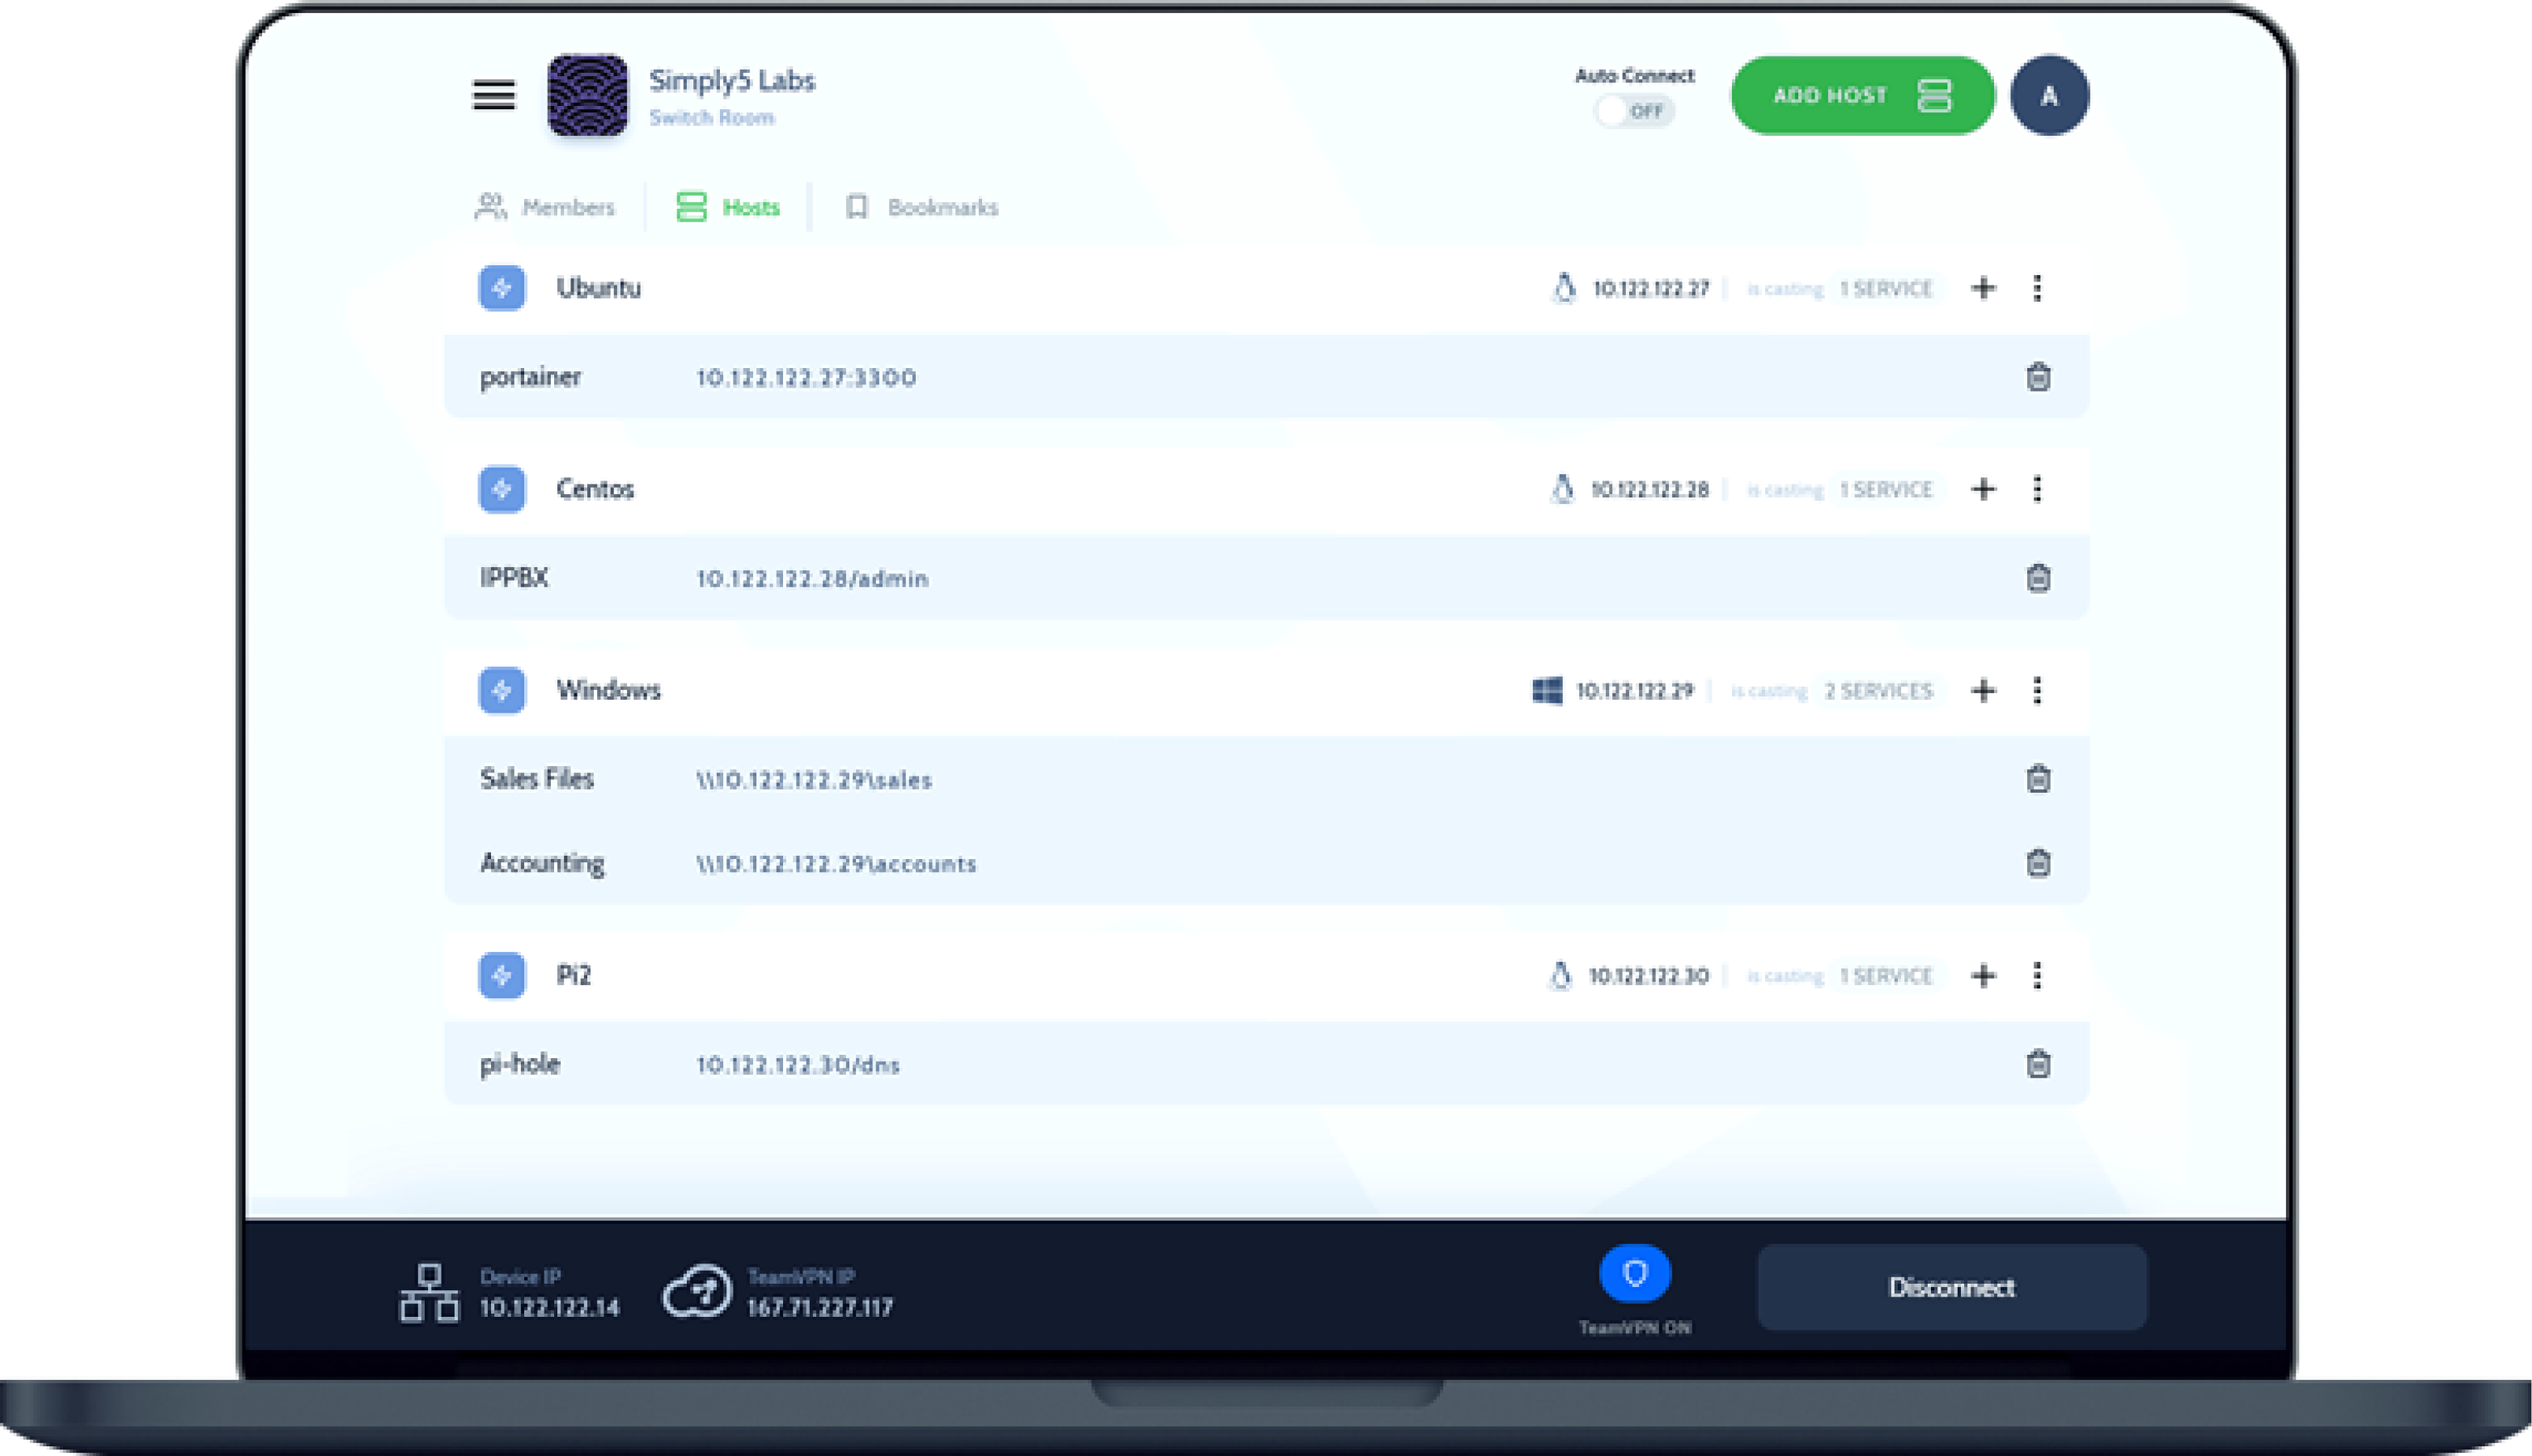Click the Device IP network icon
The height and width of the screenshot is (1456, 2532).
[429, 1293]
